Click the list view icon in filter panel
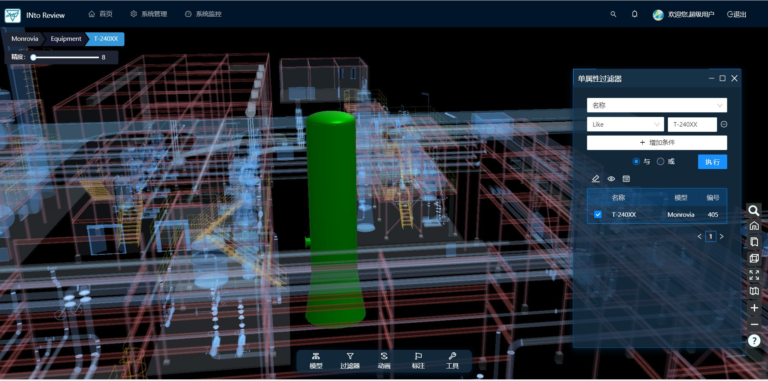 626,179
